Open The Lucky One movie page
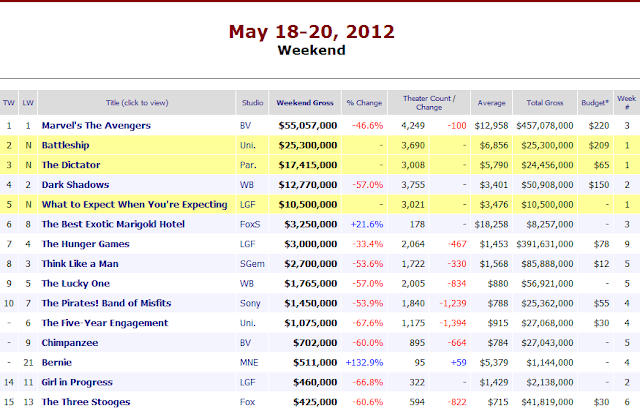 click(x=76, y=283)
